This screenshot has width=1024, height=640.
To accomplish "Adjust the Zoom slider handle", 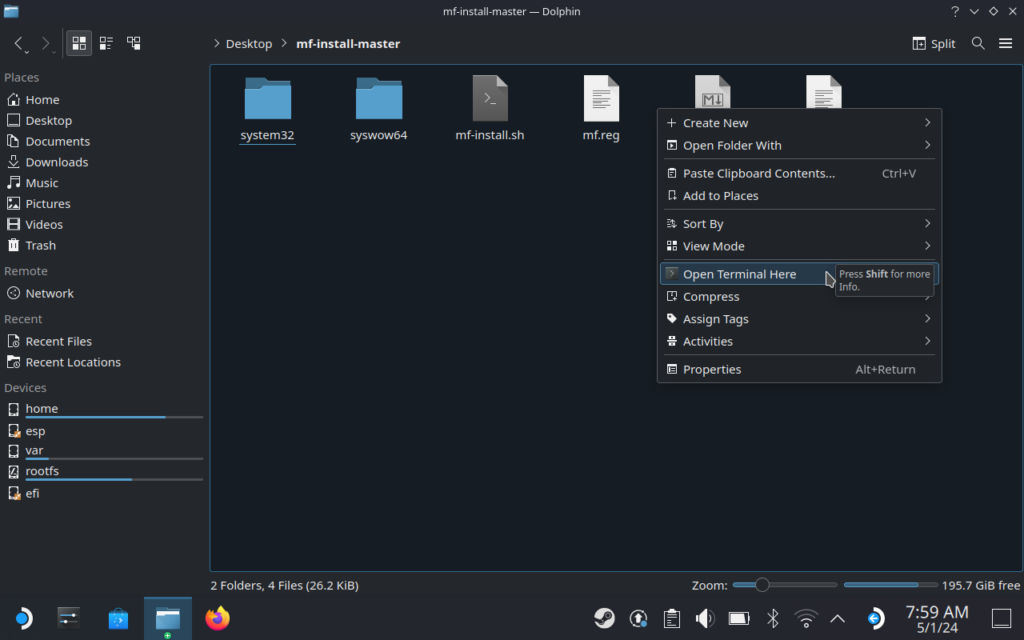I will click(761, 585).
